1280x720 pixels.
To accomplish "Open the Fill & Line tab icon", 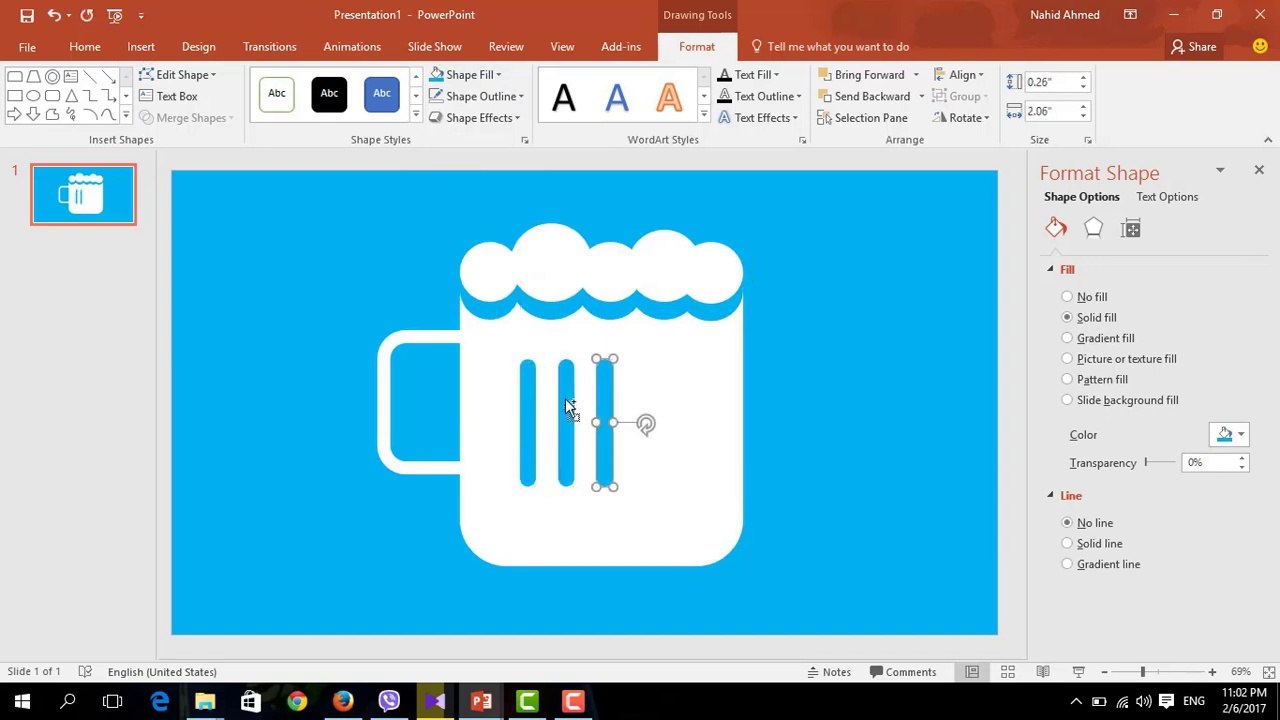I will (1056, 228).
